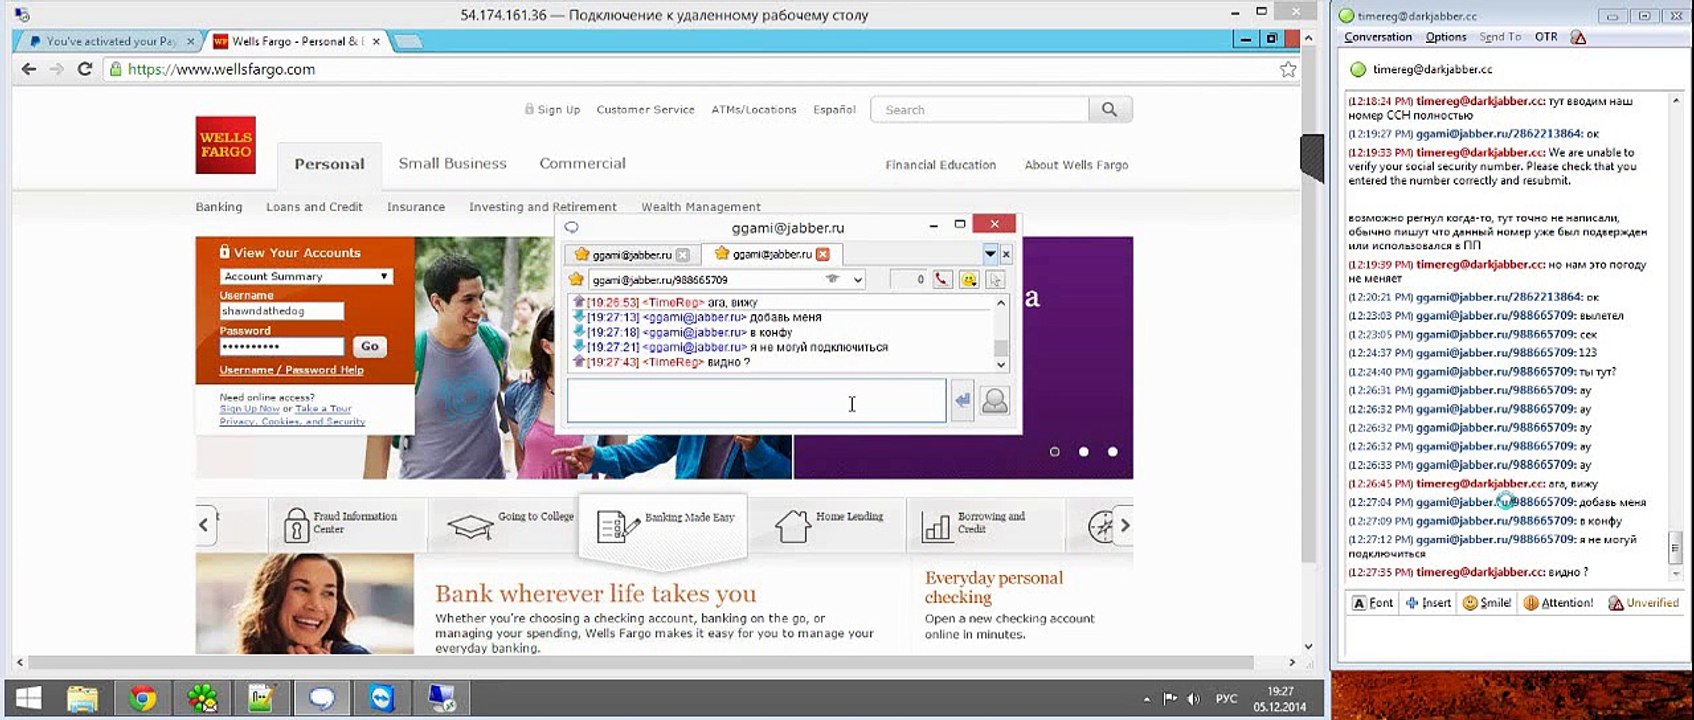Open Chrome from the taskbar
1694x720 pixels.
coord(142,698)
